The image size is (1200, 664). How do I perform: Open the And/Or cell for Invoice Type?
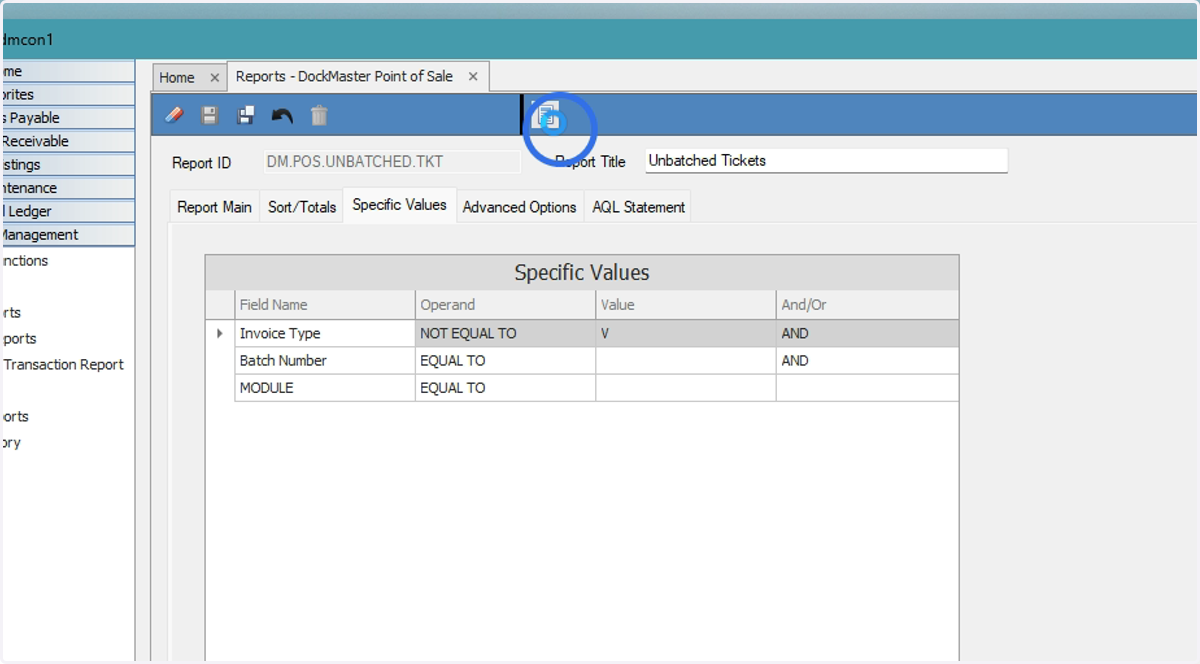(867, 333)
